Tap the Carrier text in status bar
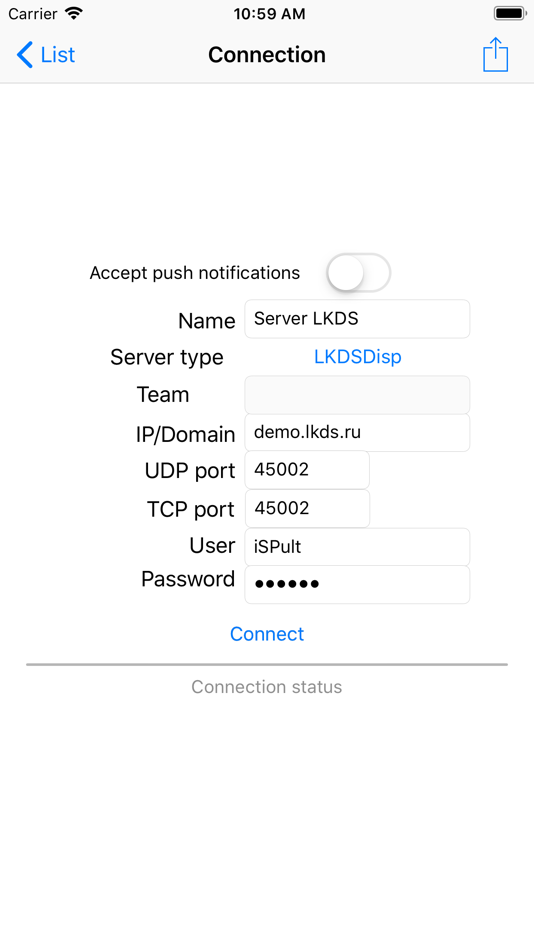This screenshot has width=534, height=950. 33,13
